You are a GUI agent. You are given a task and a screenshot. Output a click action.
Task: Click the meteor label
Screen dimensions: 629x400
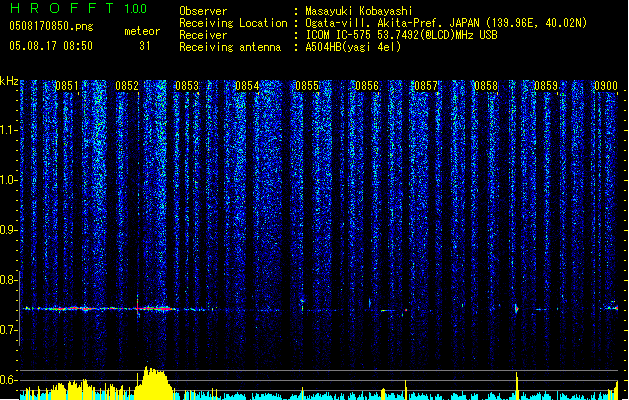(142, 31)
